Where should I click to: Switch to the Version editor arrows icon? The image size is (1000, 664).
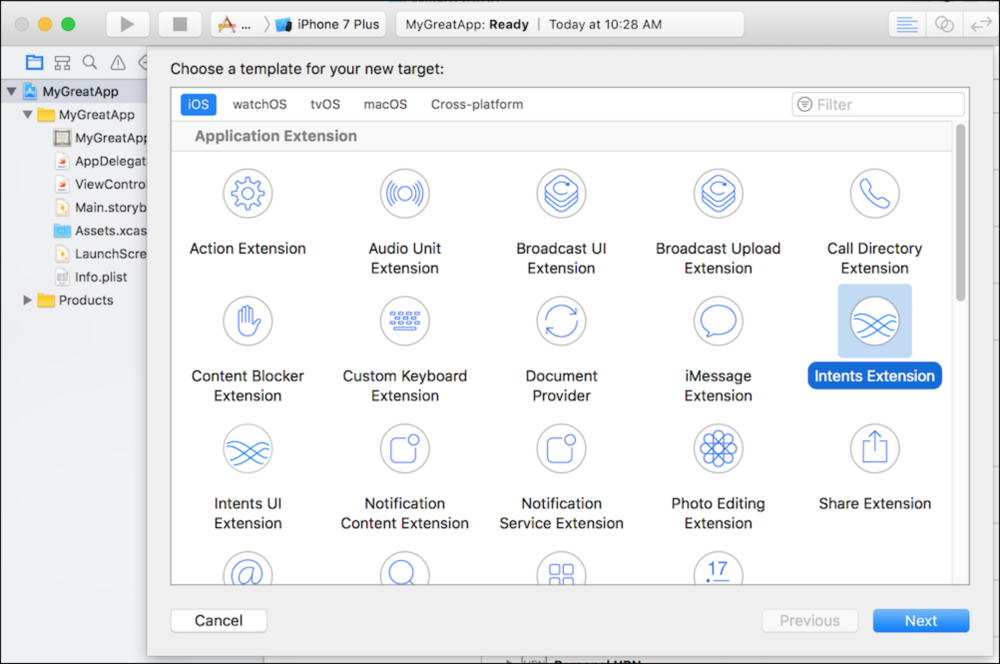(x=981, y=24)
